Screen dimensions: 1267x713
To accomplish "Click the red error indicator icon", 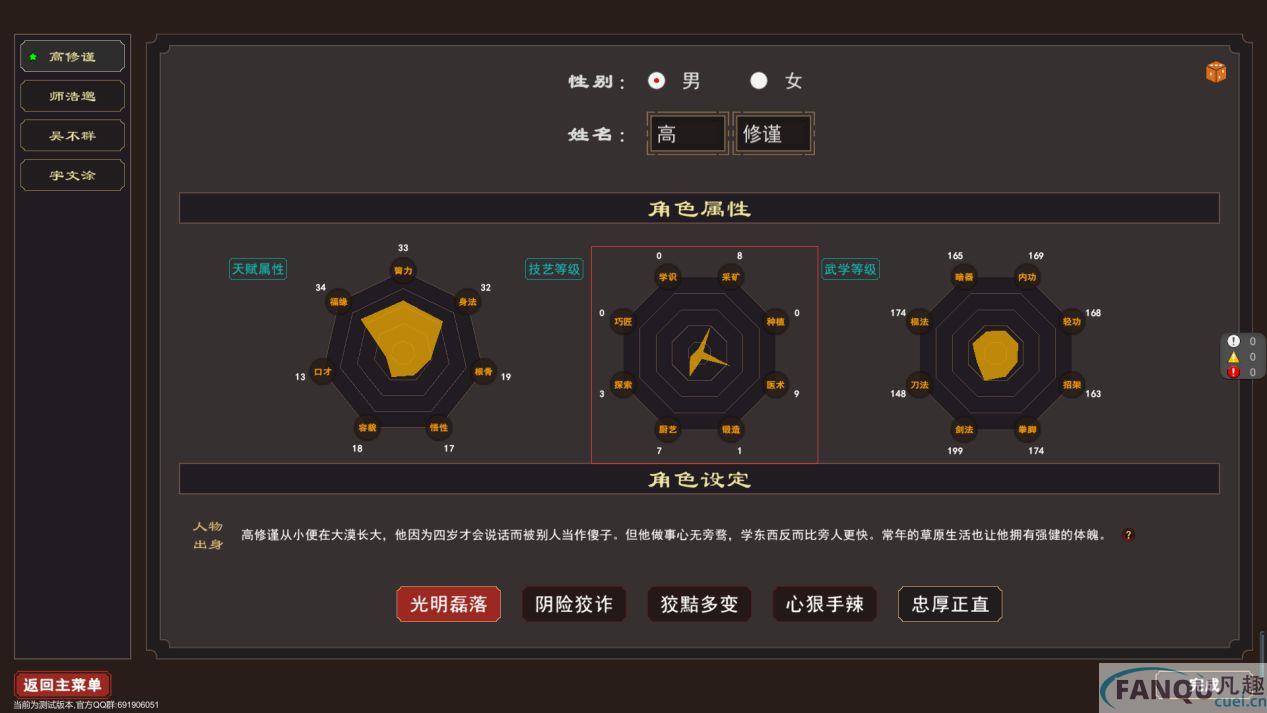I will pyautogui.click(x=1233, y=372).
